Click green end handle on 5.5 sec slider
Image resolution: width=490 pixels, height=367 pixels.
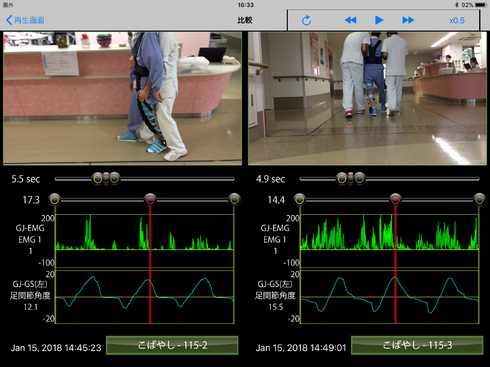coord(114,179)
